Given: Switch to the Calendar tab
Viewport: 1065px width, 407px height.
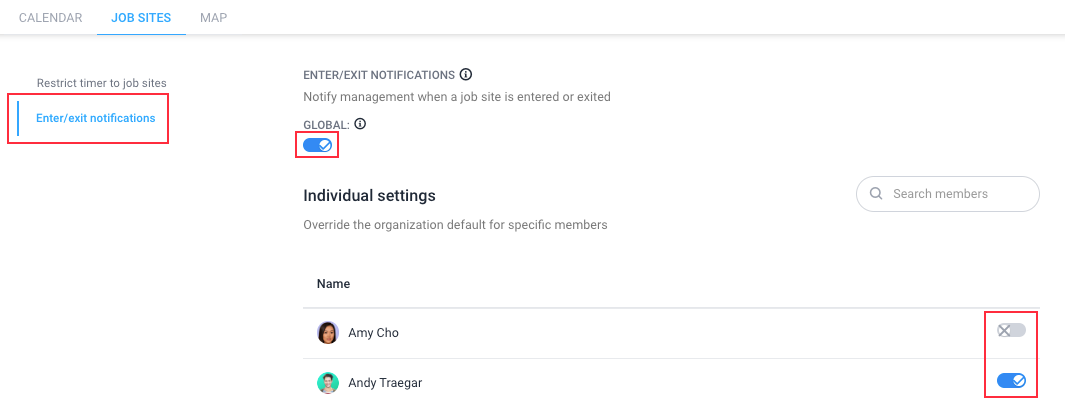Looking at the screenshot, I should (x=50, y=18).
